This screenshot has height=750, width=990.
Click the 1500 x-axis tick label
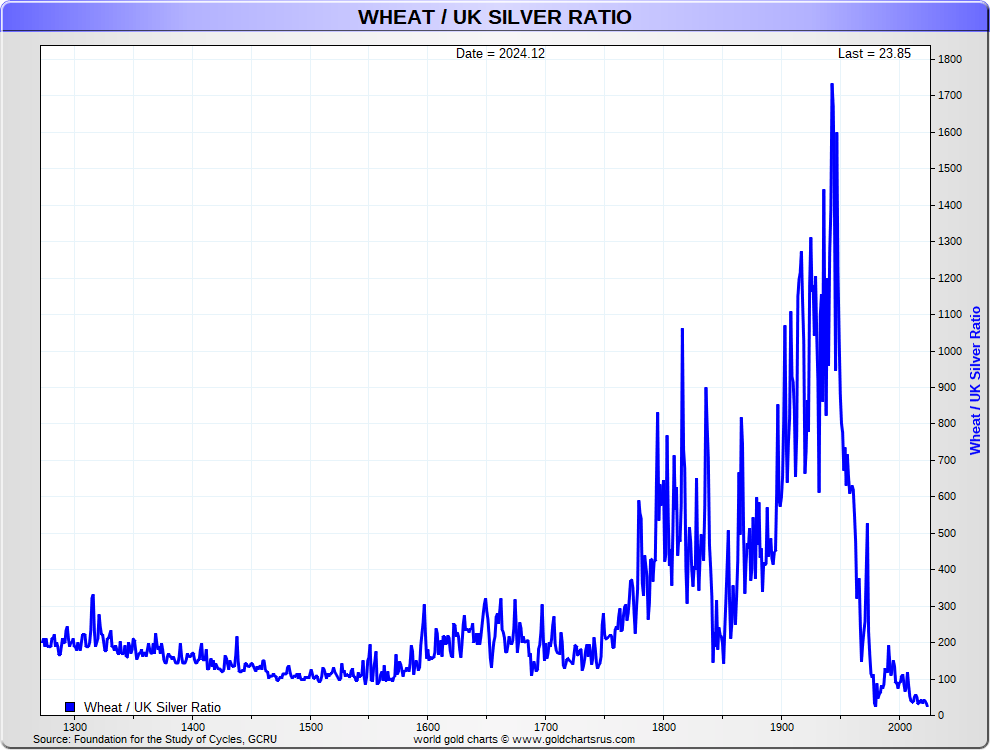(x=310, y=727)
